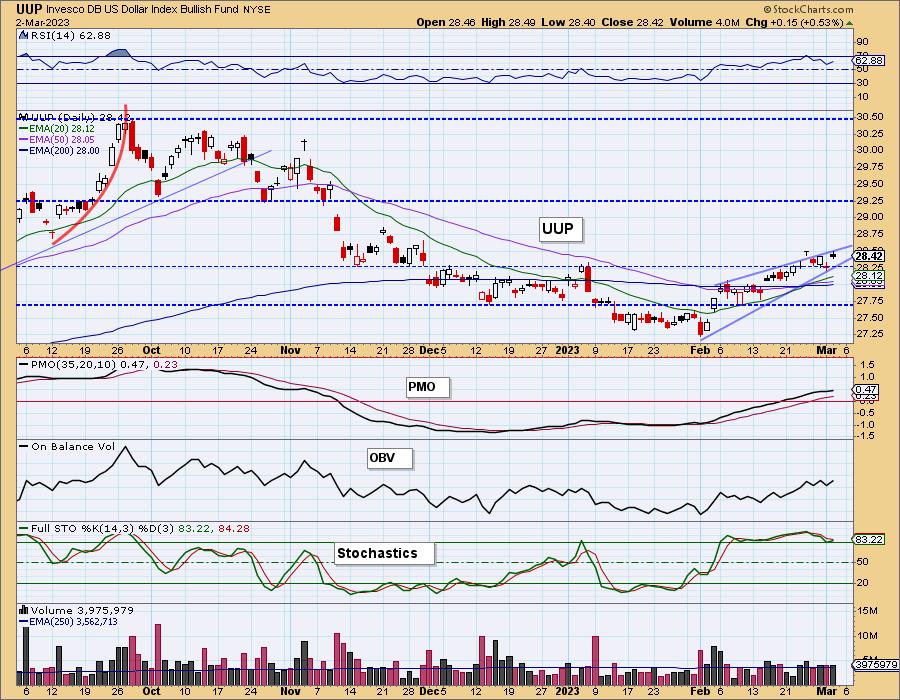Click the 'EMA(250) 3,562,713' volume legend text

pos(73,621)
